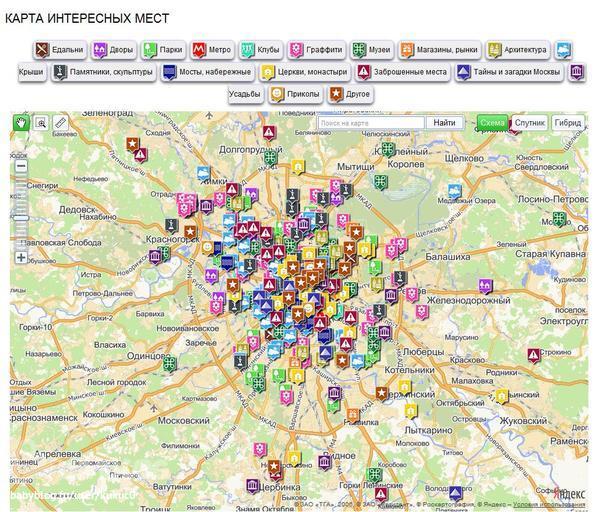Toggle the Приколы category filter

pos(294,94)
